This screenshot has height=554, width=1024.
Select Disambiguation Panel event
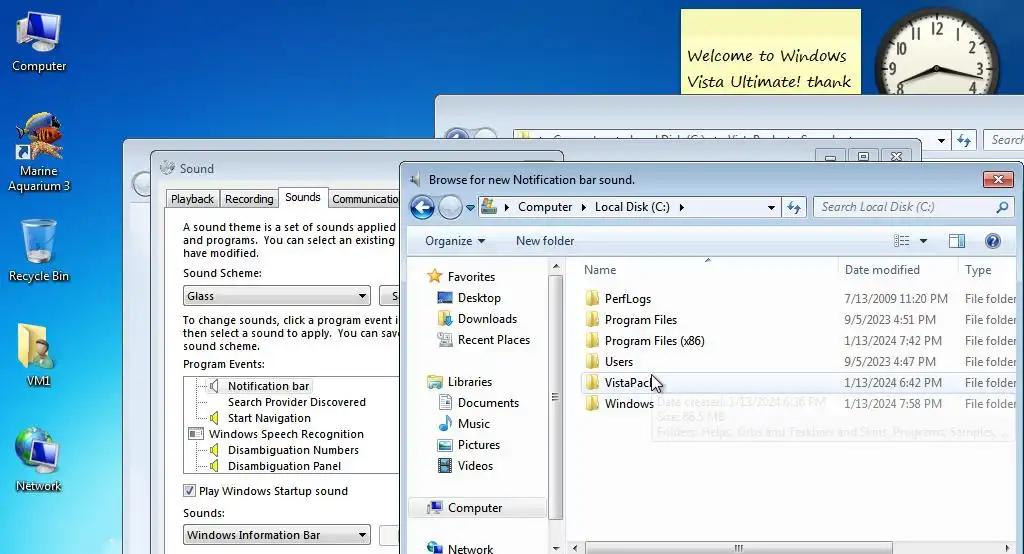[284, 466]
